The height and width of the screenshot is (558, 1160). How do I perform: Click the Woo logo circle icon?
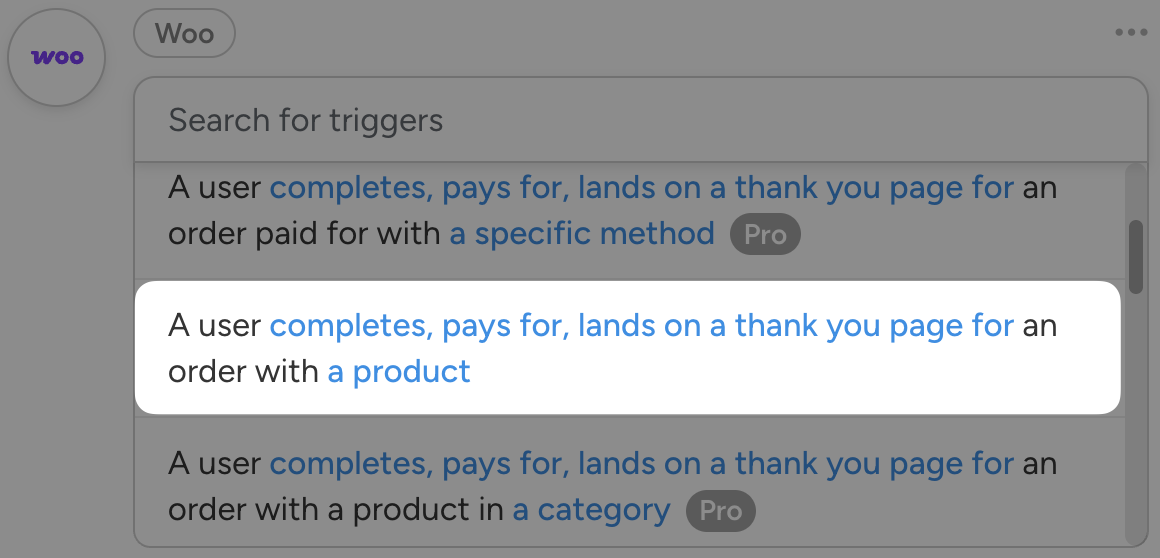point(56,57)
